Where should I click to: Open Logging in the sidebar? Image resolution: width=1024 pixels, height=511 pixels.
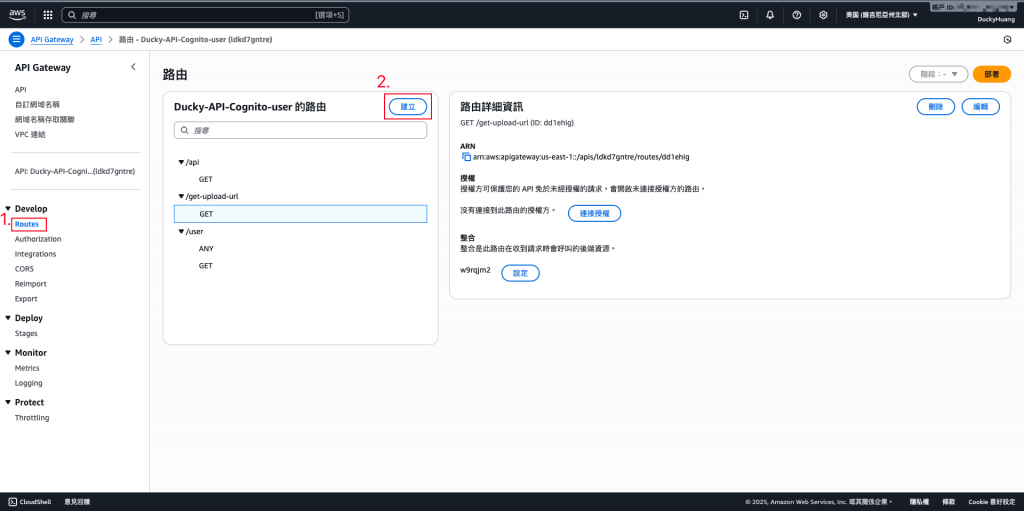pyautogui.click(x=28, y=383)
